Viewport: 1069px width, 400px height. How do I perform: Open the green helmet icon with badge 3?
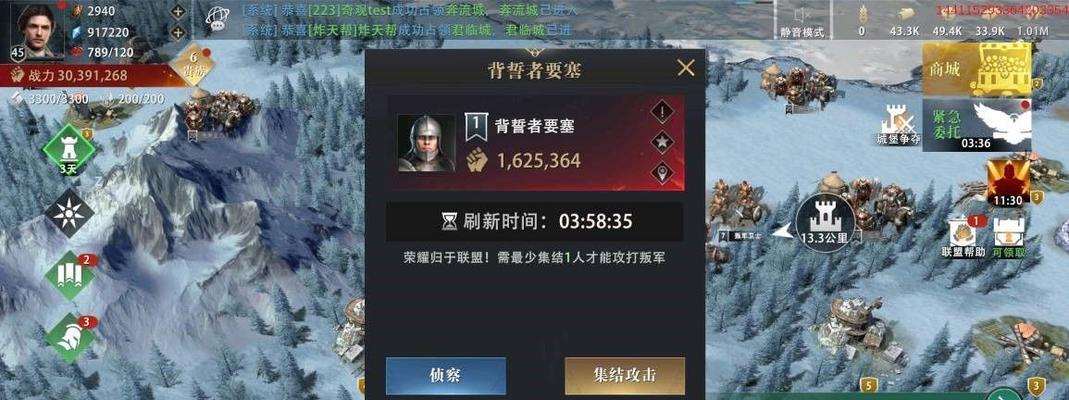click(x=70, y=337)
